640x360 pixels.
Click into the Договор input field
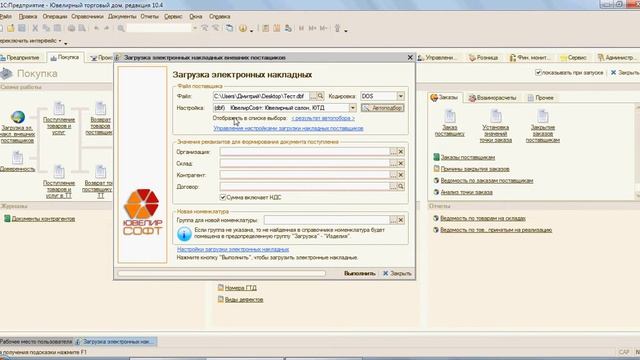(304, 187)
